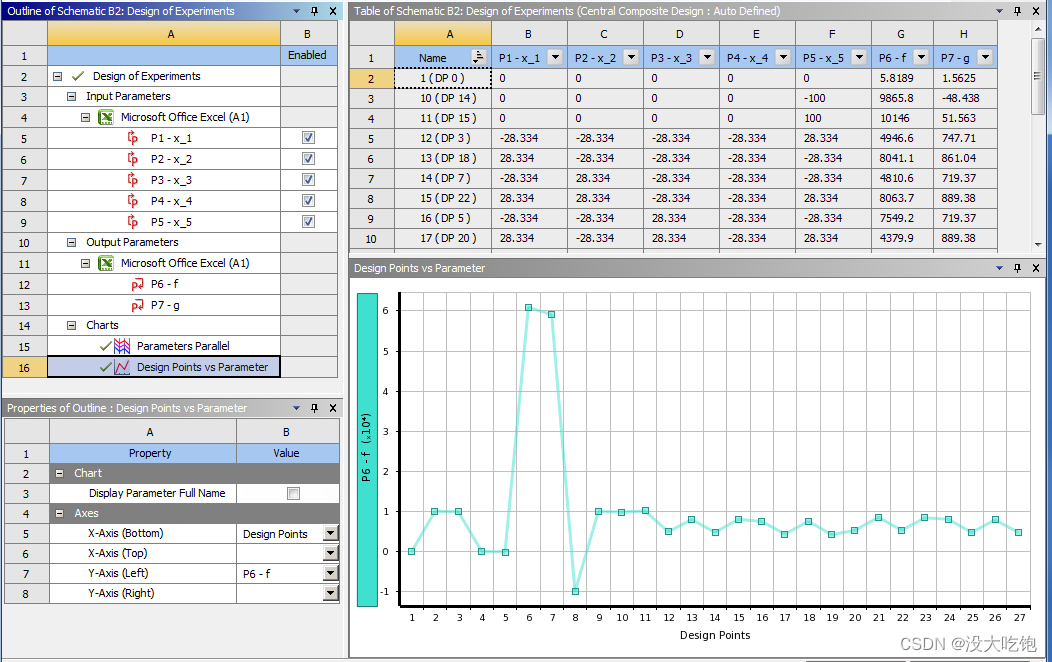1052x662 pixels.
Task: Click the P6 - f output parameter icon
Action: 137,285
